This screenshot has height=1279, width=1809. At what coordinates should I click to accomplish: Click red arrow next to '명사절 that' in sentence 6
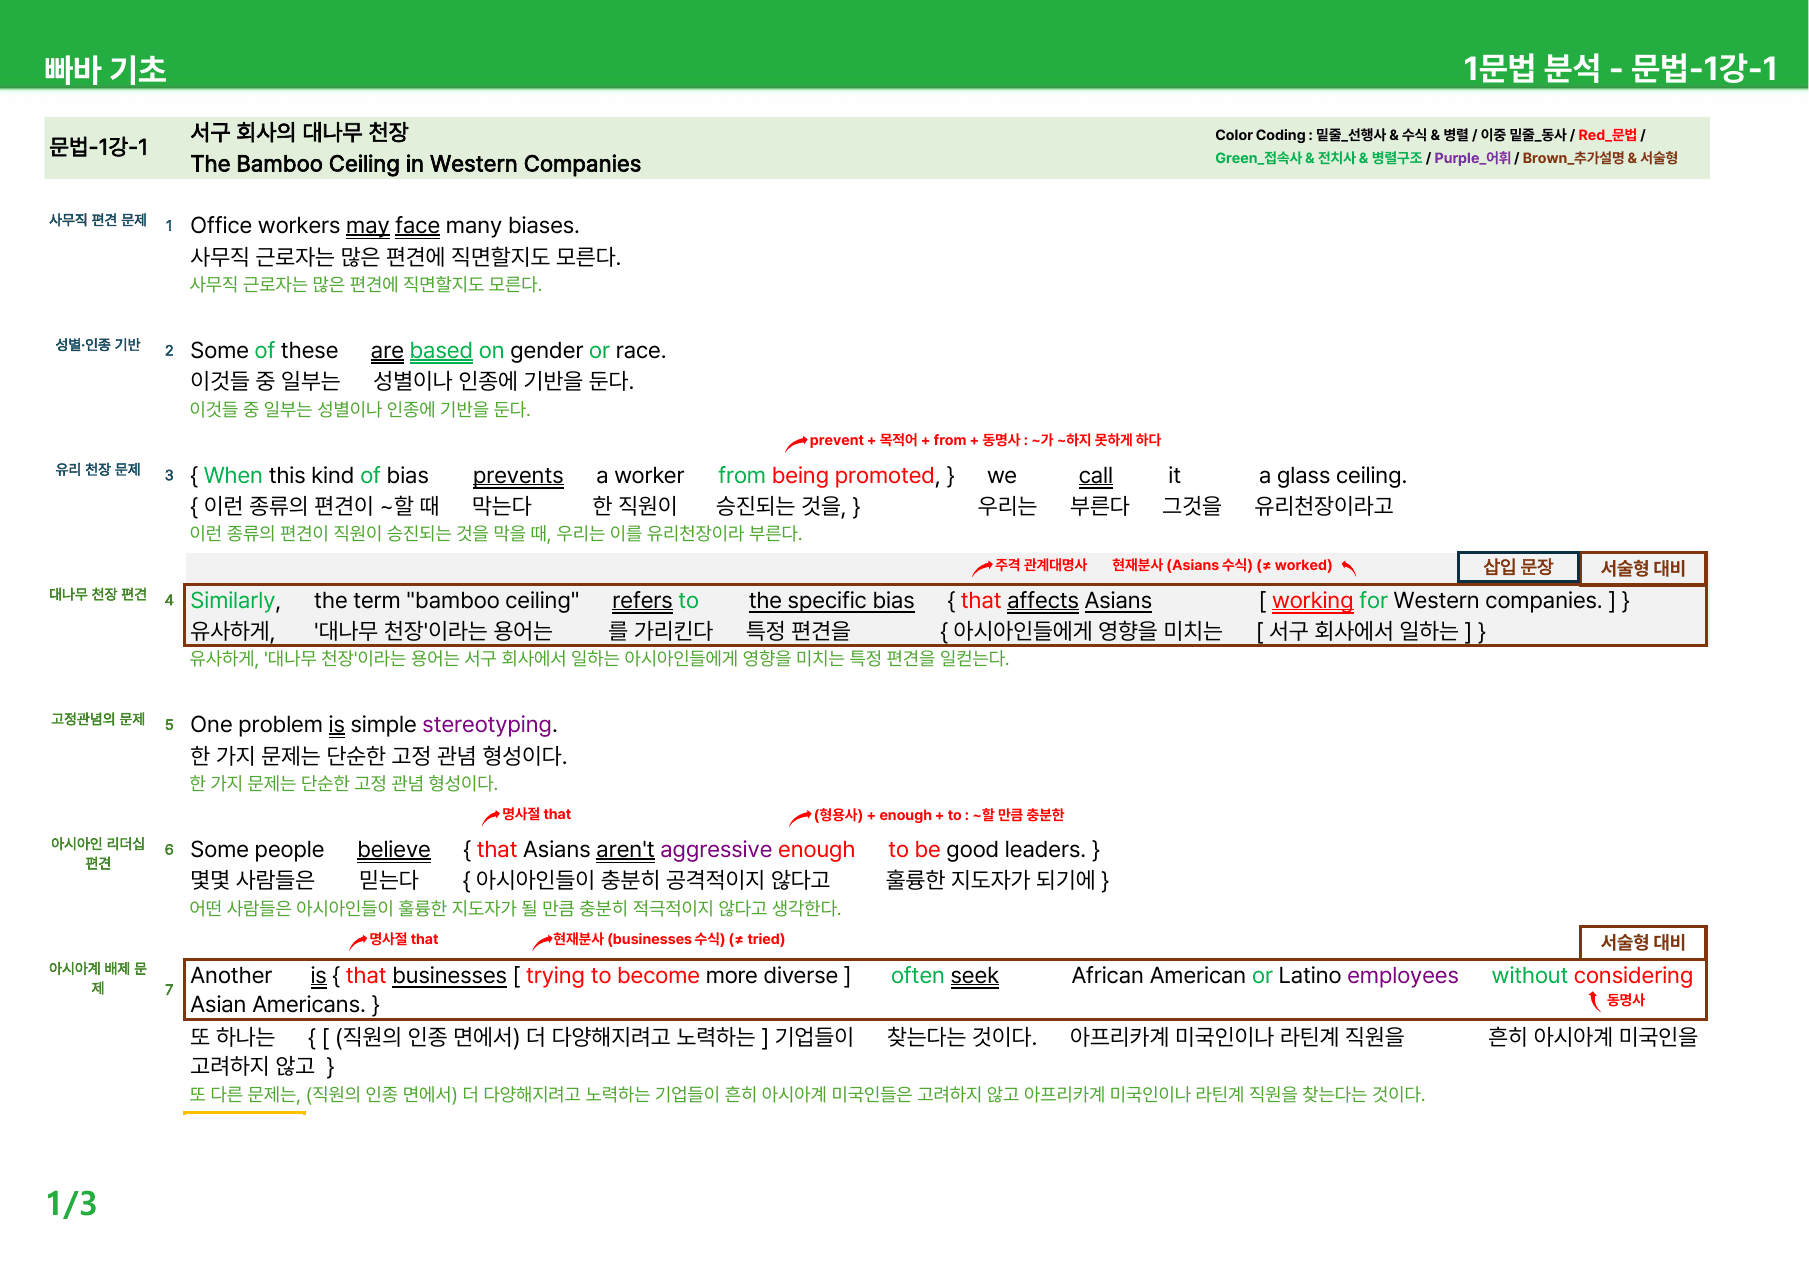[491, 817]
